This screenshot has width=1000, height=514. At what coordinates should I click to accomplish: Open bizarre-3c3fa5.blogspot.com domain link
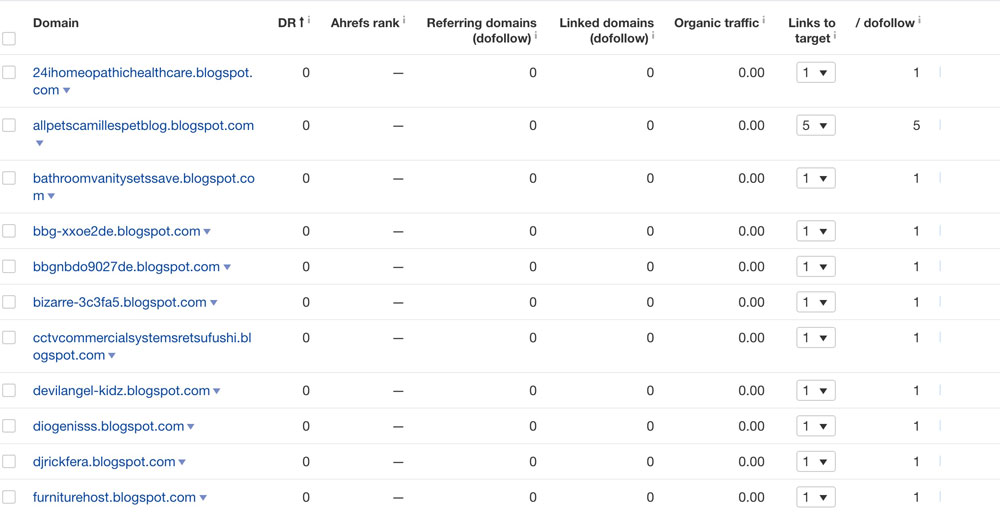point(120,302)
